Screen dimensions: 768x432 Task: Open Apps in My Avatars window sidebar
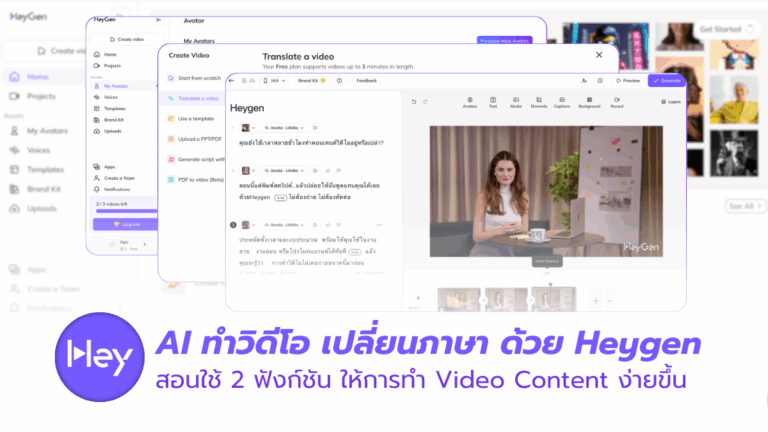(105, 167)
